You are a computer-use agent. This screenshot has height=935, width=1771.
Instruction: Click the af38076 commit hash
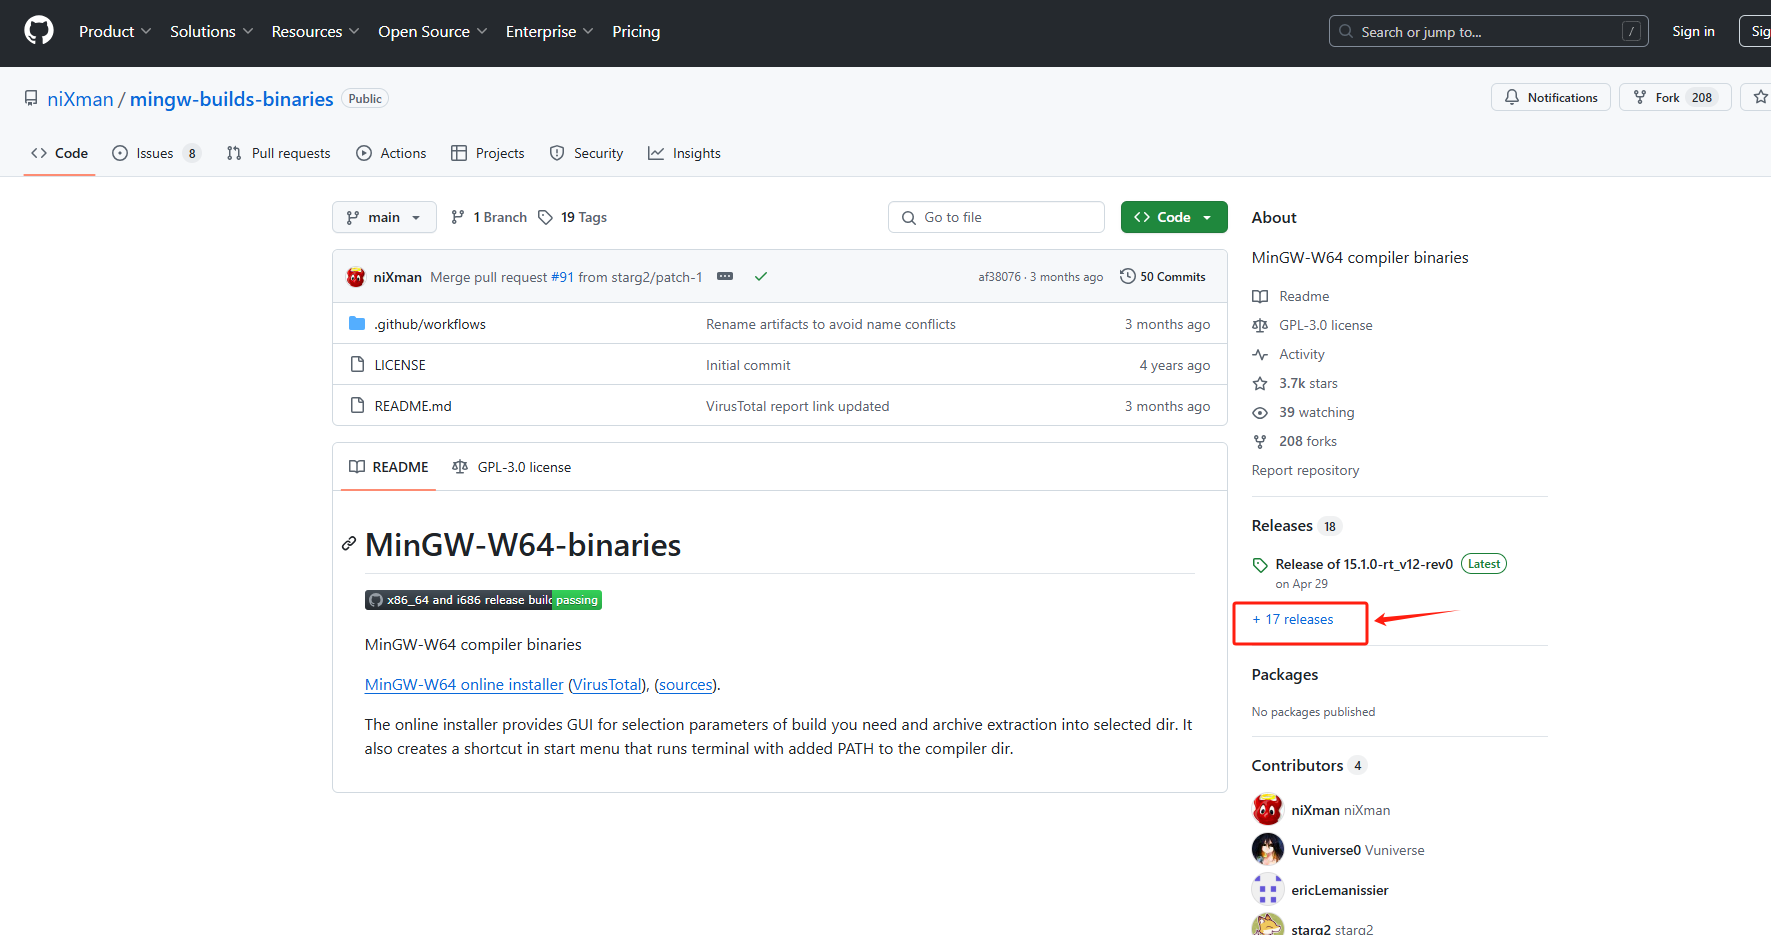(999, 277)
